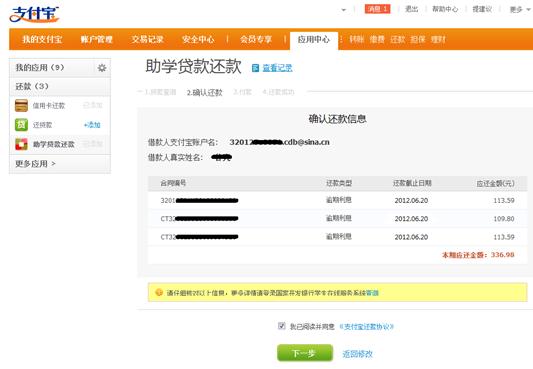Open the red 消息 notification badge
This screenshot has width=533, height=369.
click(x=377, y=9)
